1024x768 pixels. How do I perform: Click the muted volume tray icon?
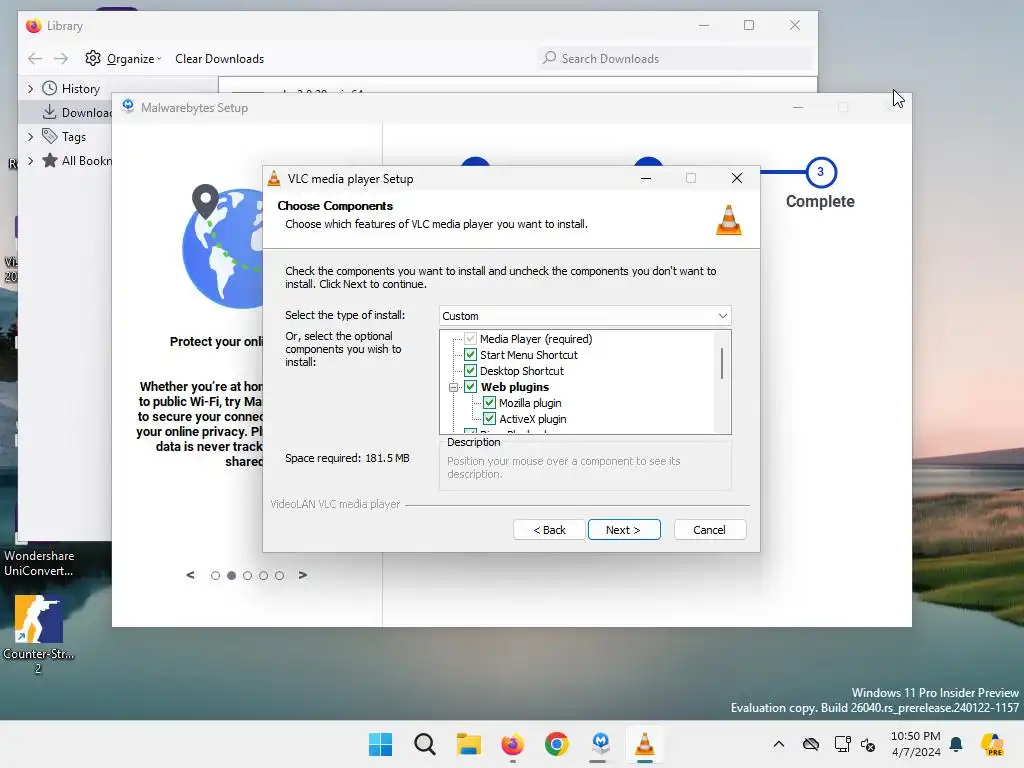click(x=868, y=744)
